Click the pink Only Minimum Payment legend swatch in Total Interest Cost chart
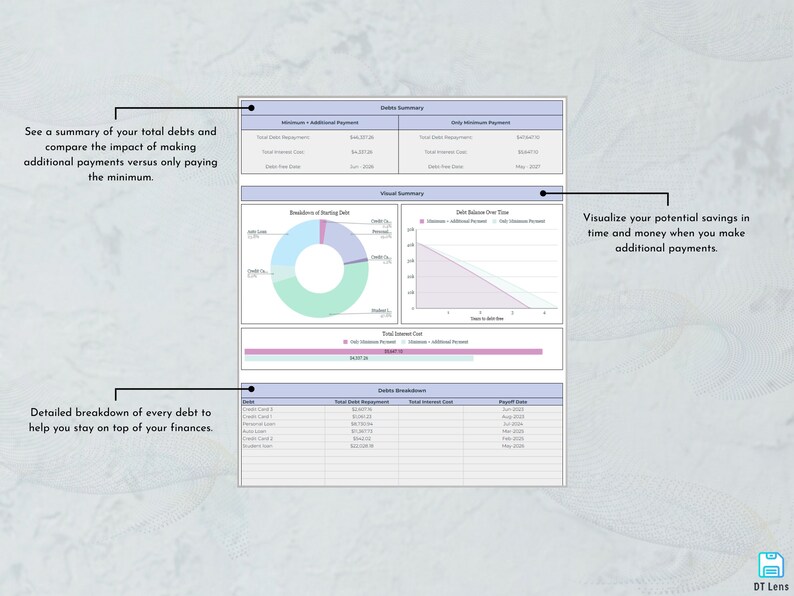The image size is (794, 596). pyautogui.click(x=345, y=342)
